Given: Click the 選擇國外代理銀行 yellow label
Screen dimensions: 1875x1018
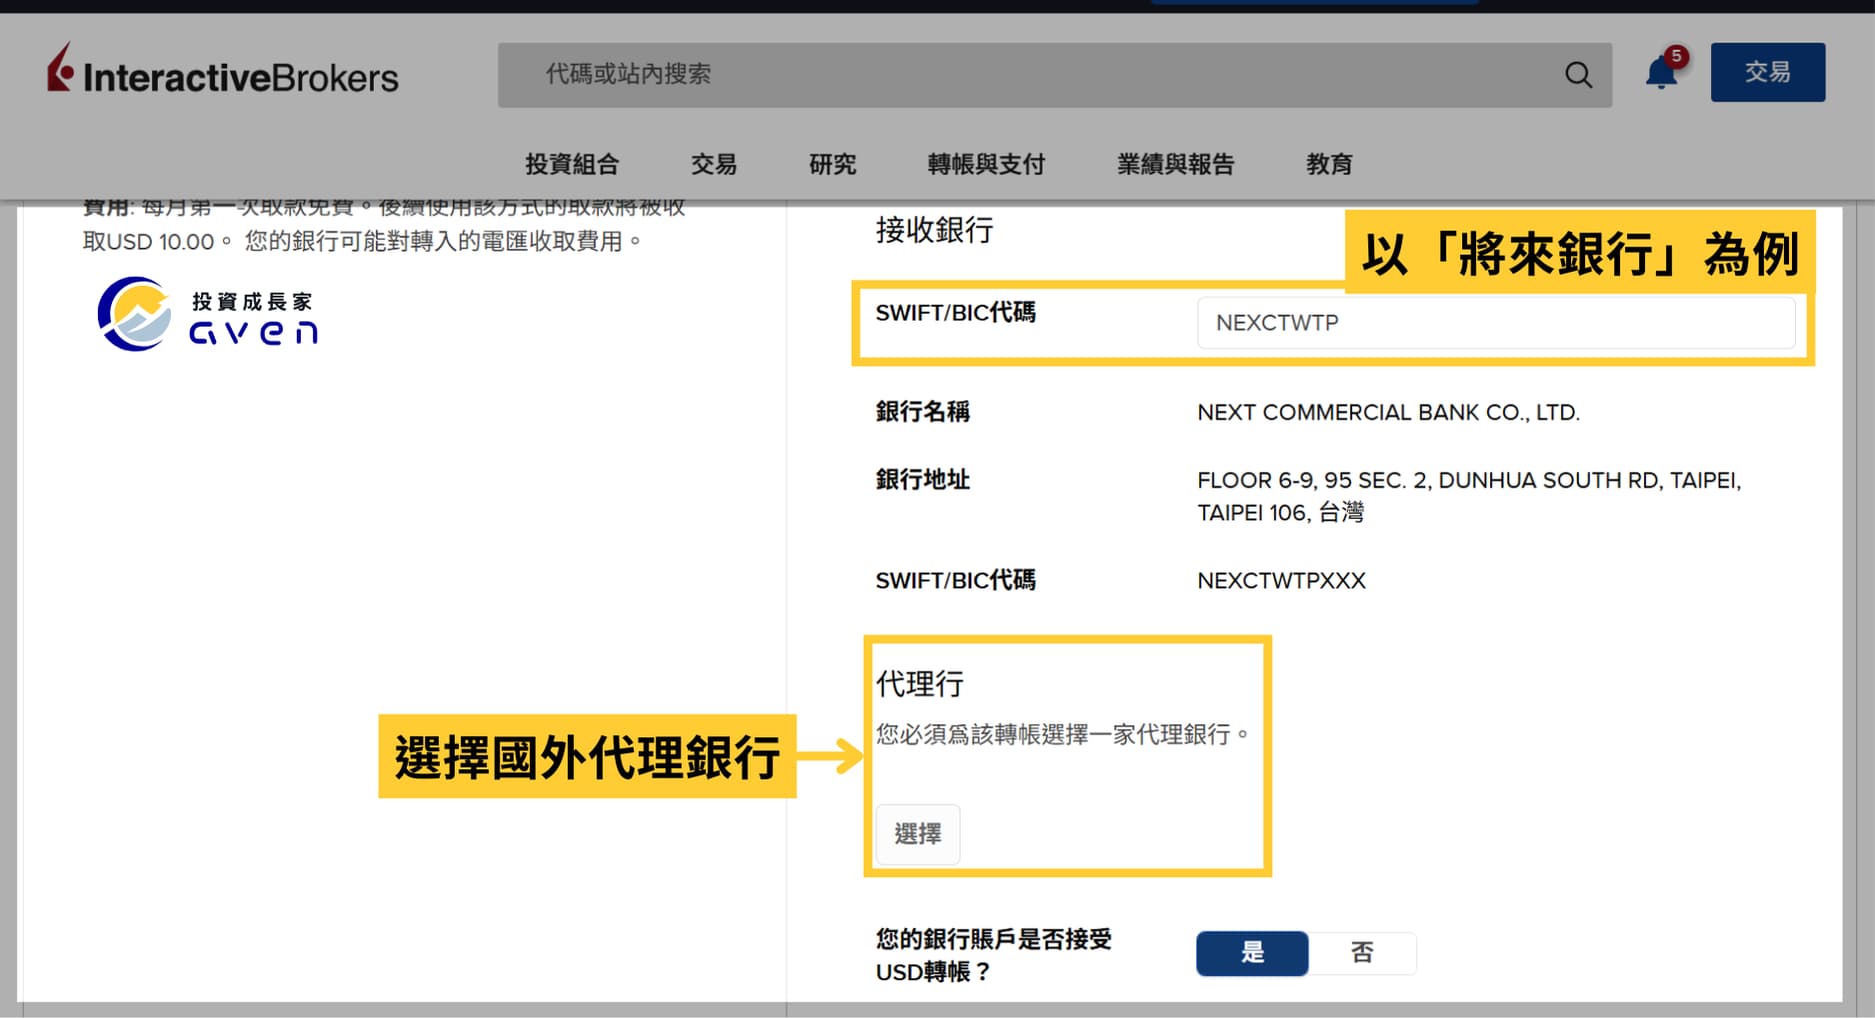Looking at the screenshot, I should coord(587,757).
